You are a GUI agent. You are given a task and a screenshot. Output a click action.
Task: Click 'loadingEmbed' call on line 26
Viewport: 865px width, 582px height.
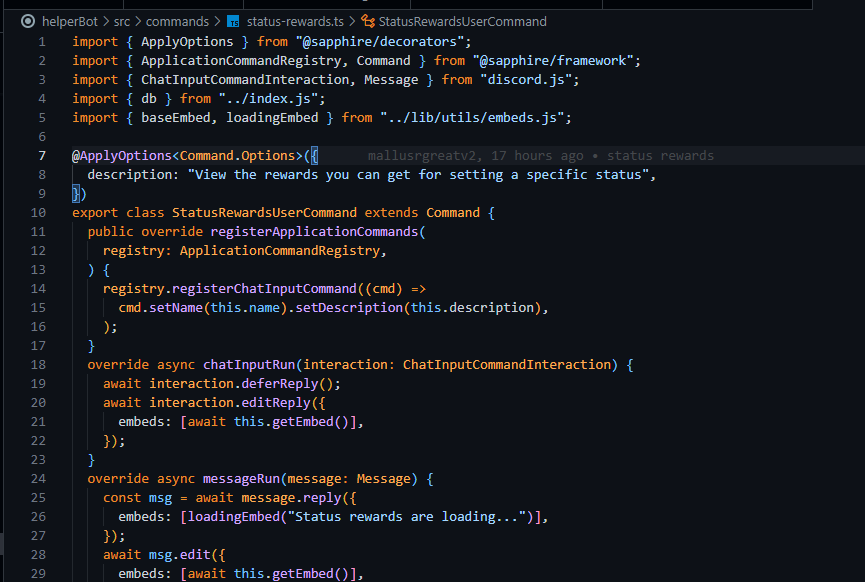pyautogui.click(x=234, y=516)
